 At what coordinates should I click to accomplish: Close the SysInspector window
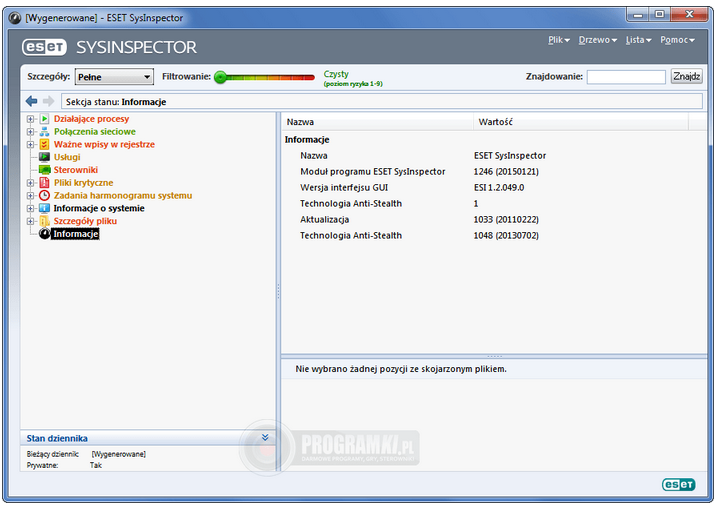coord(689,14)
